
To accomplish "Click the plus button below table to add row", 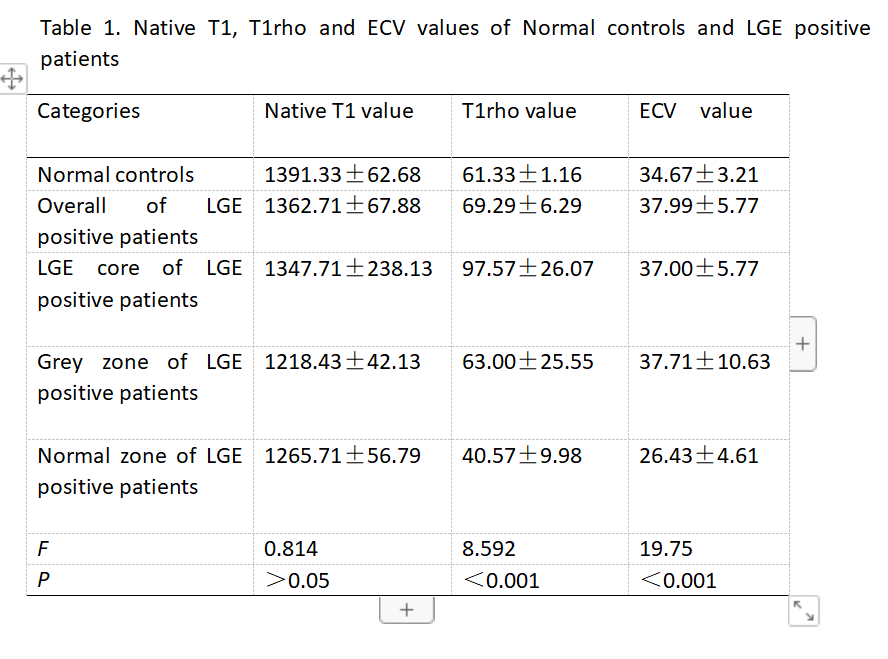I will (406, 609).
